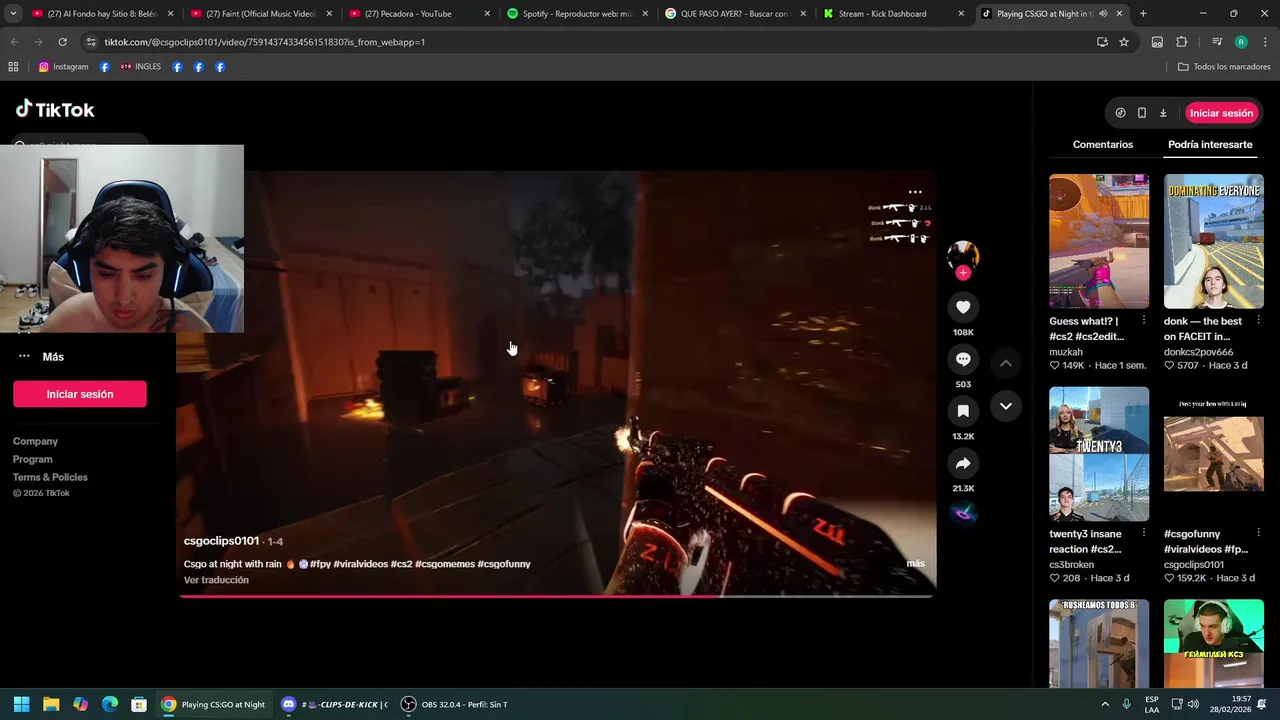Image resolution: width=1280 pixels, height=720 pixels.
Task: Like the video with the heart icon
Action: (963, 307)
